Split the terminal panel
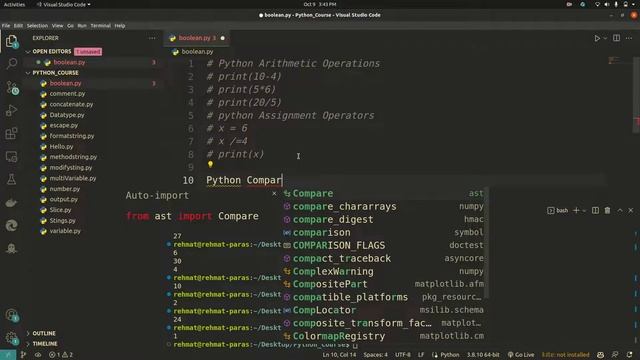640x360 pixels. (595, 210)
